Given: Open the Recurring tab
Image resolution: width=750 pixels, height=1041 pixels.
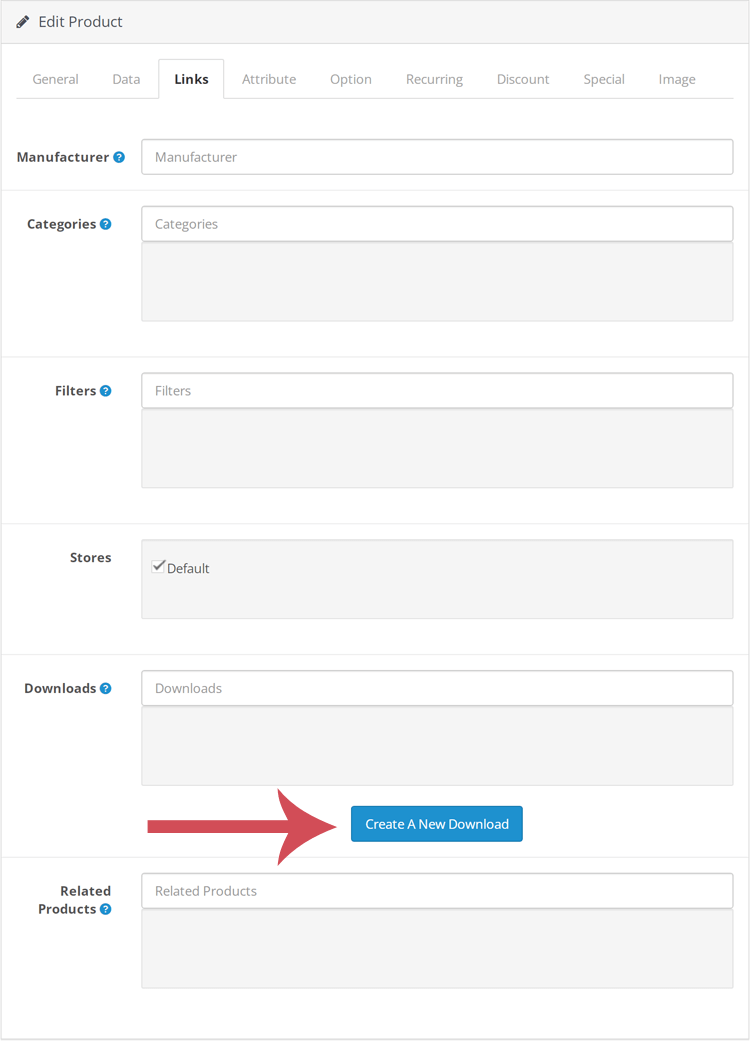Looking at the screenshot, I should coord(435,79).
